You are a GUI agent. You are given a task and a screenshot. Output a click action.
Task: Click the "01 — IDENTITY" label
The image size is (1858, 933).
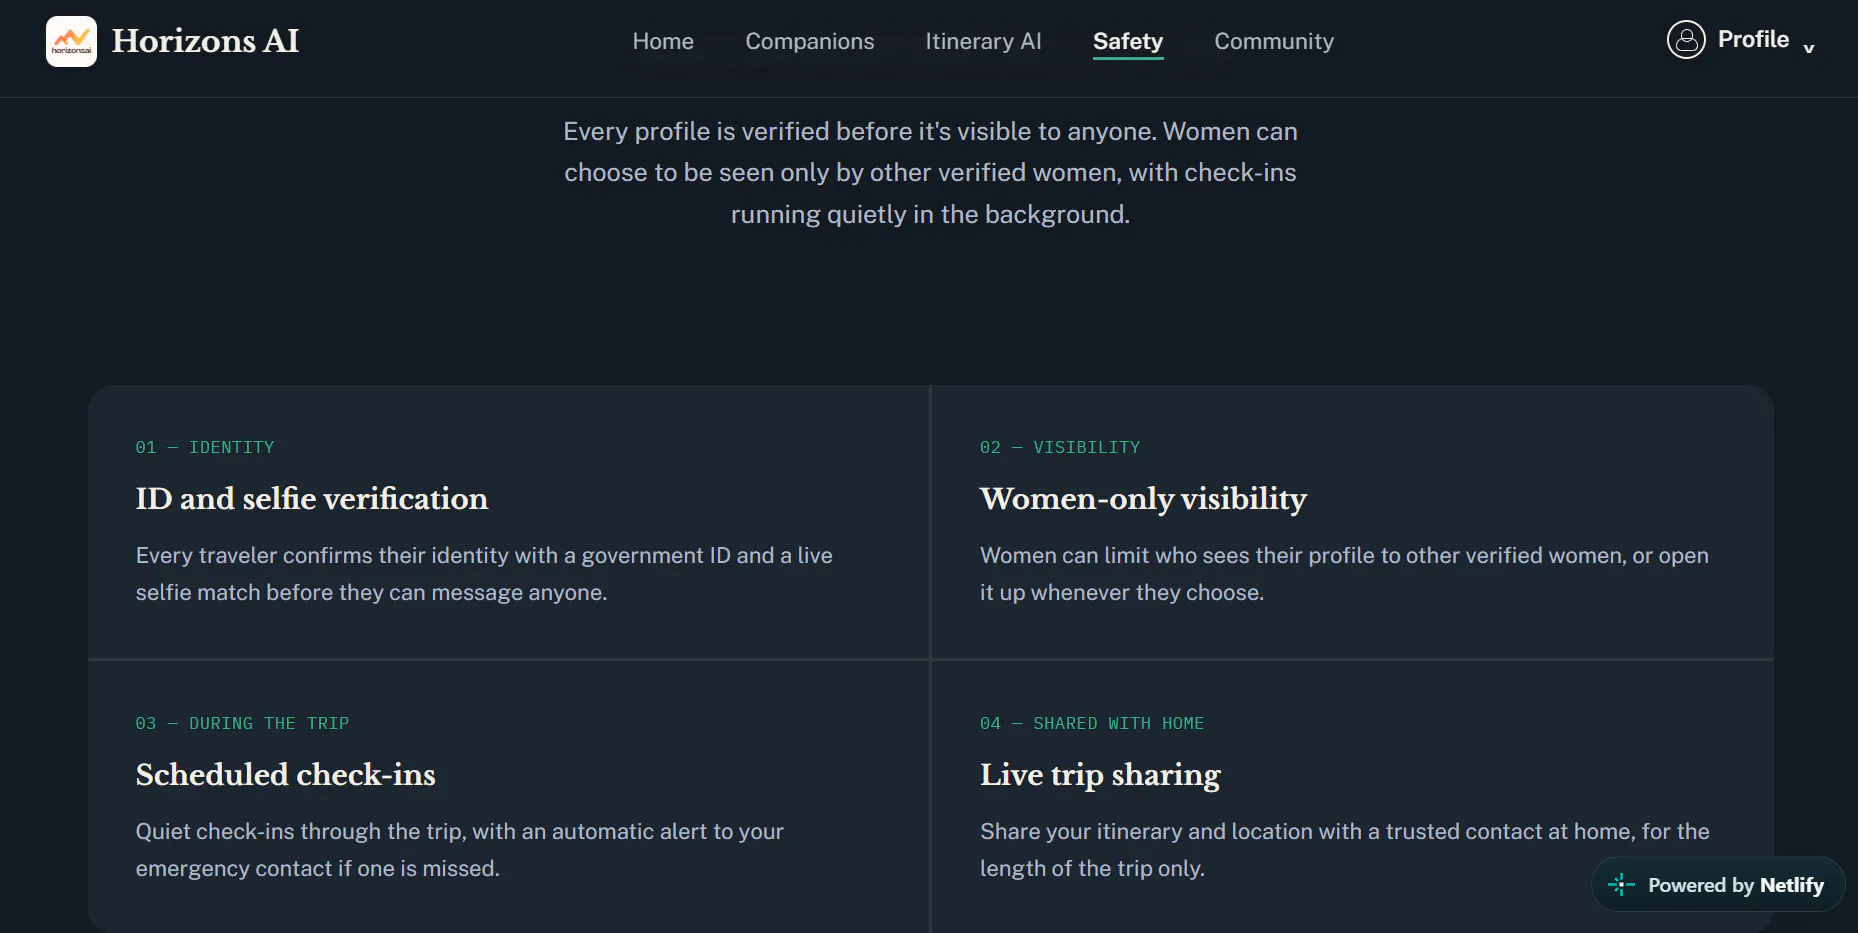tap(205, 447)
